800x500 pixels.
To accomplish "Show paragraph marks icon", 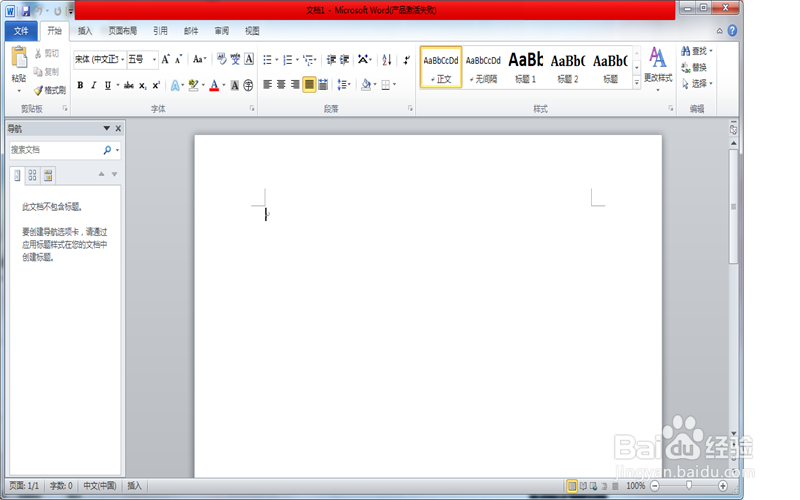I will [x=406, y=60].
